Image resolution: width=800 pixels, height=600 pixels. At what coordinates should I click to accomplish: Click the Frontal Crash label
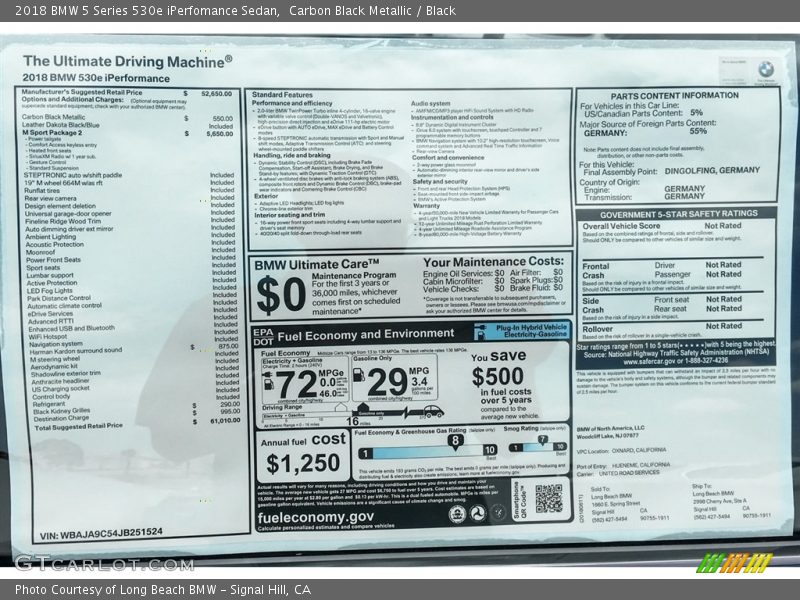596,271
